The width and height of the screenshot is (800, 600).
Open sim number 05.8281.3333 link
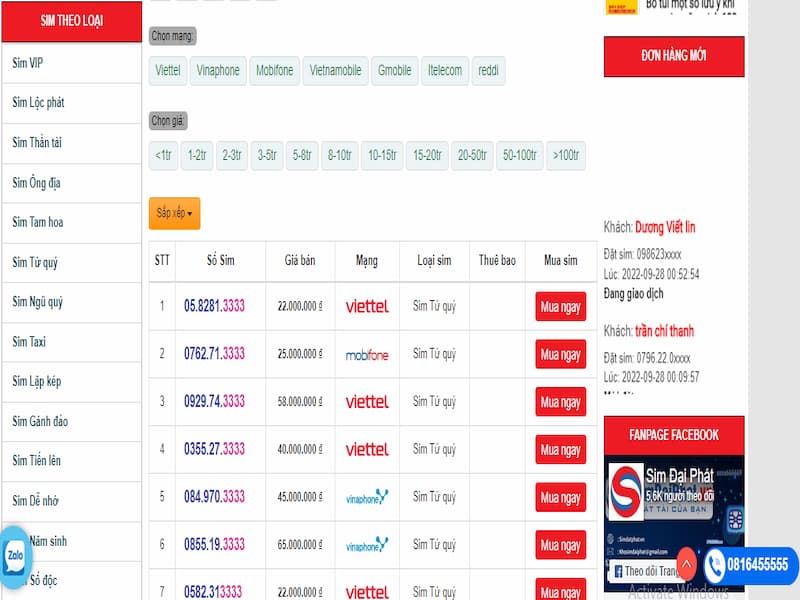pos(214,306)
